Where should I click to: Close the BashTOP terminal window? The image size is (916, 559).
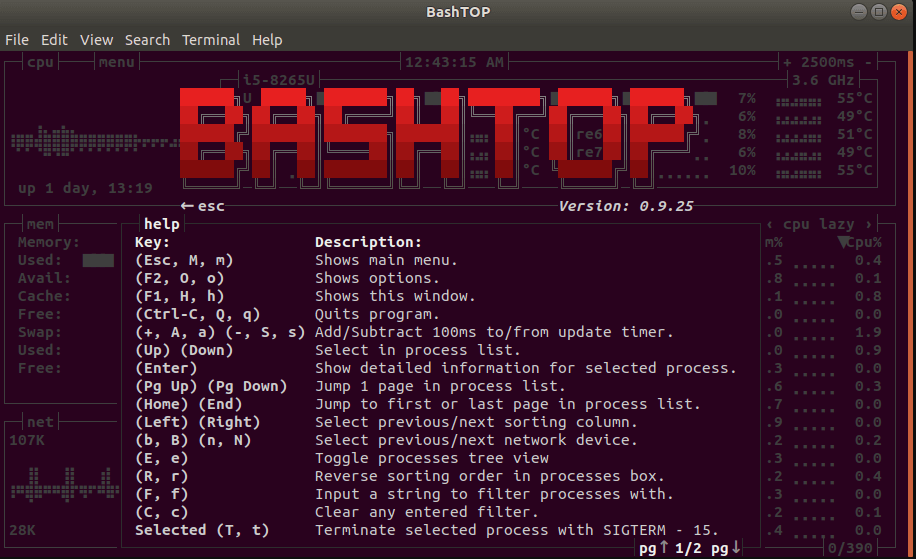(x=899, y=12)
